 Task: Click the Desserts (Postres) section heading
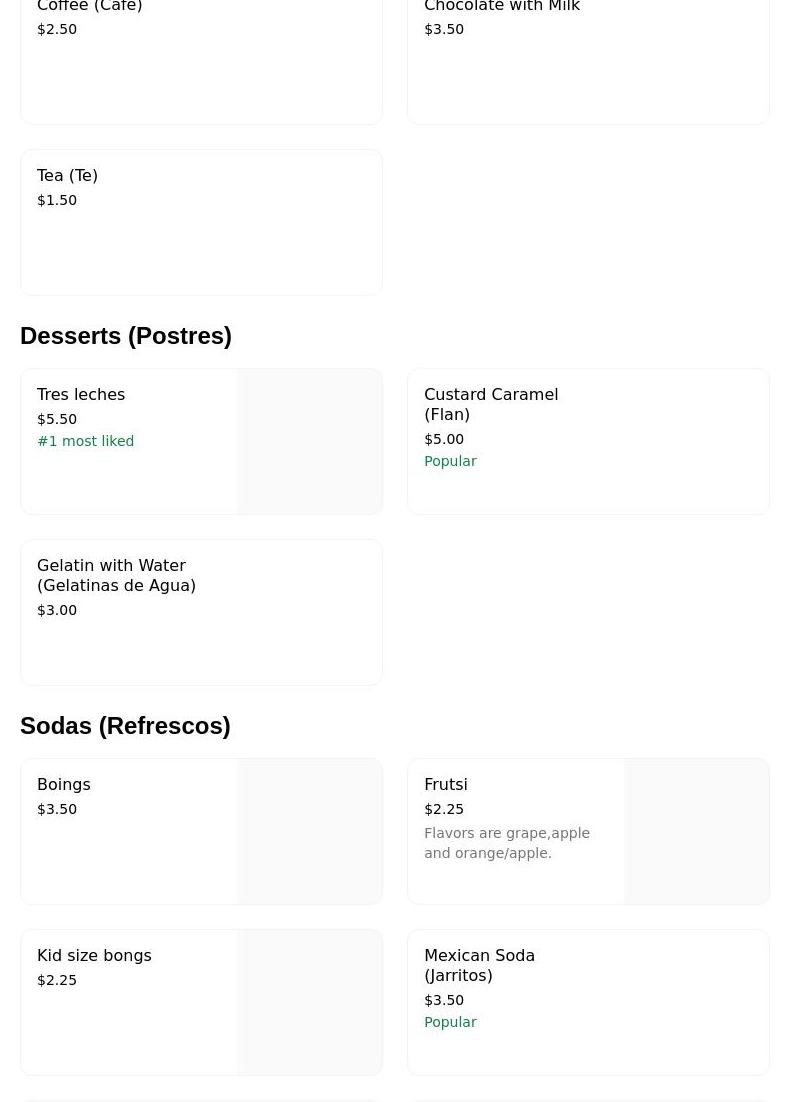point(126,336)
